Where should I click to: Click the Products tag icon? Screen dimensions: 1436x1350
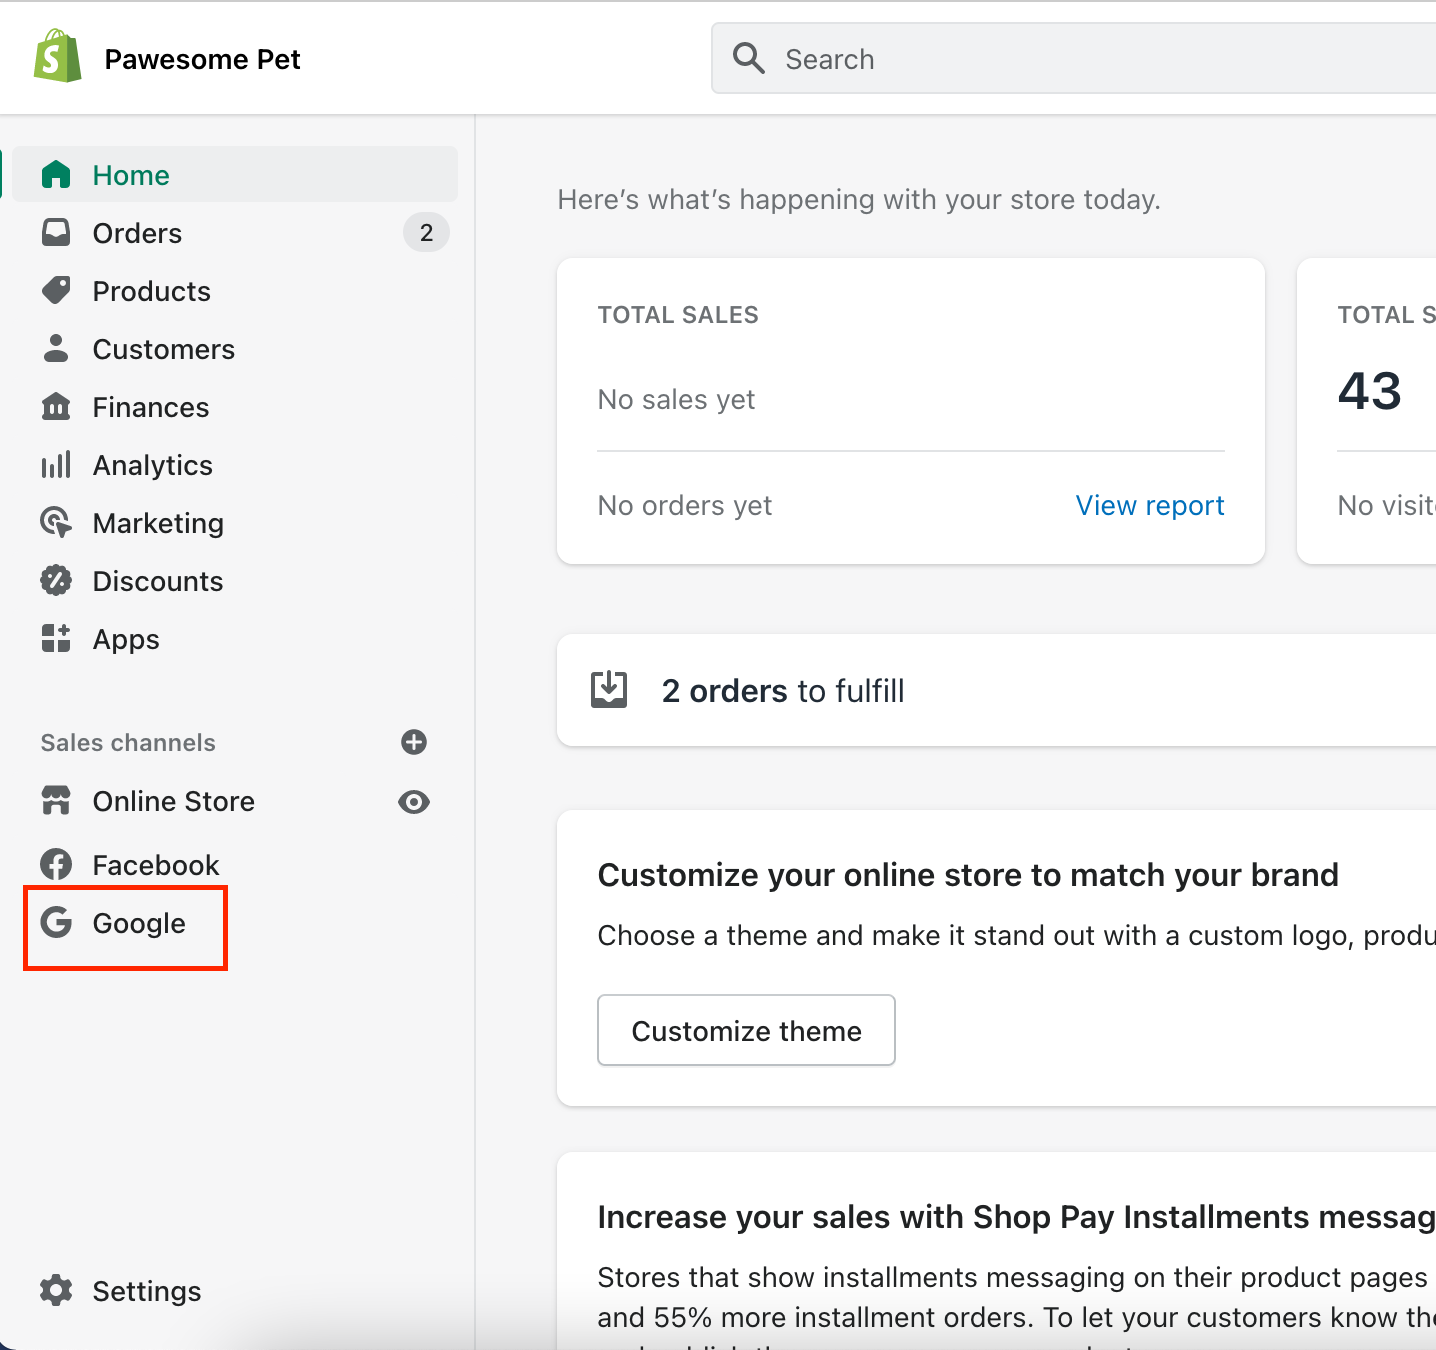(56, 291)
